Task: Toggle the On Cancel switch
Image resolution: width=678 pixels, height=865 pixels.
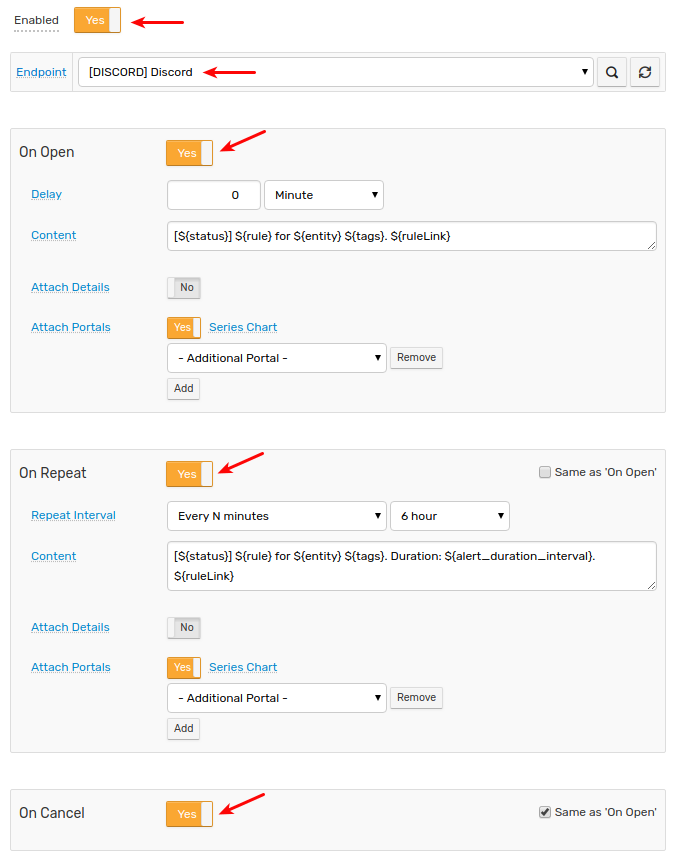Action: 189,814
